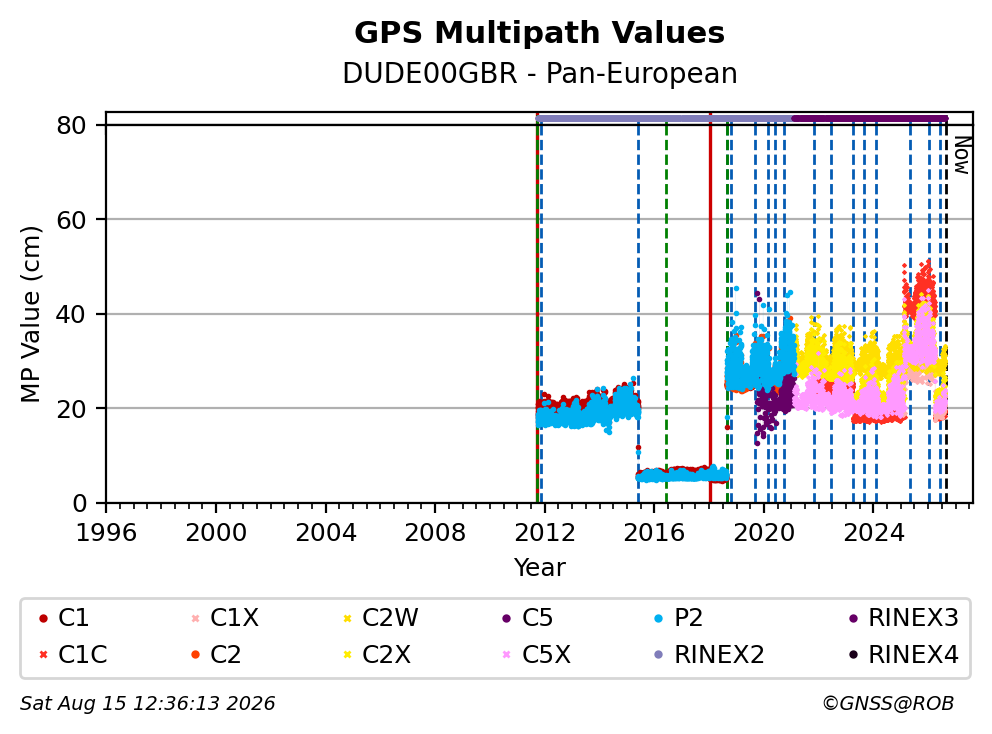
Task: Click the C1C legend entry
Action: (x=73, y=655)
